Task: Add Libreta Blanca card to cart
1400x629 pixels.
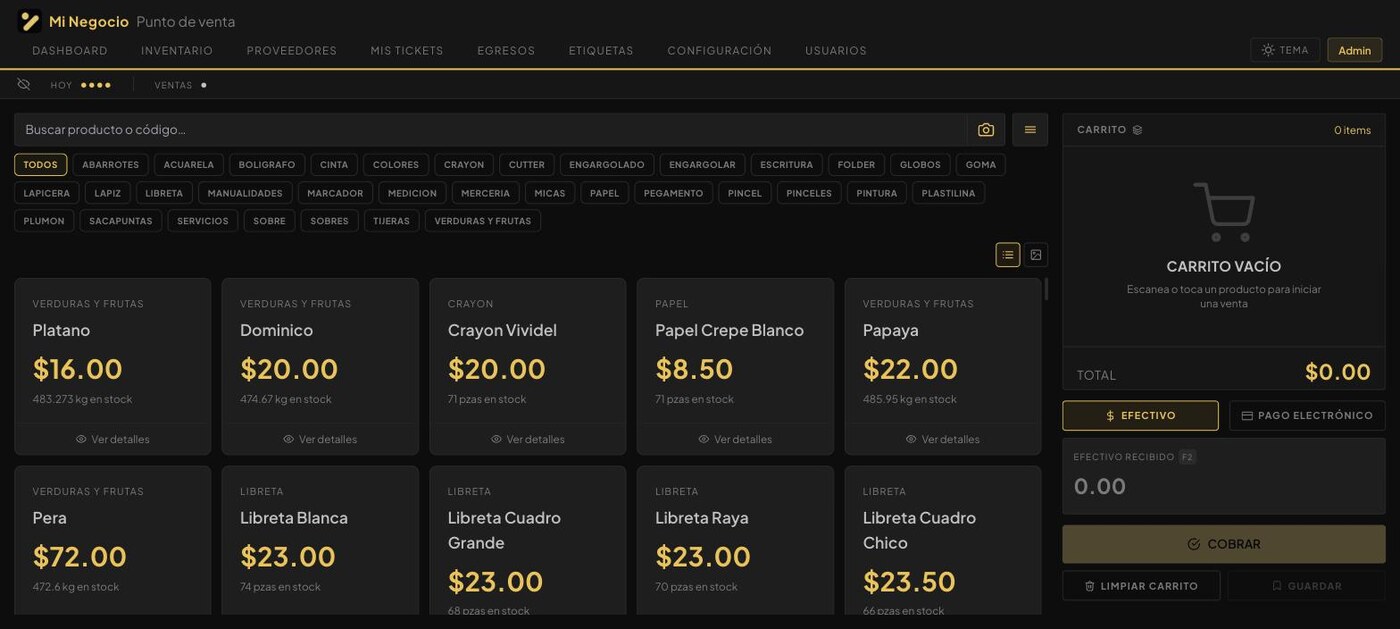Action: (320, 540)
